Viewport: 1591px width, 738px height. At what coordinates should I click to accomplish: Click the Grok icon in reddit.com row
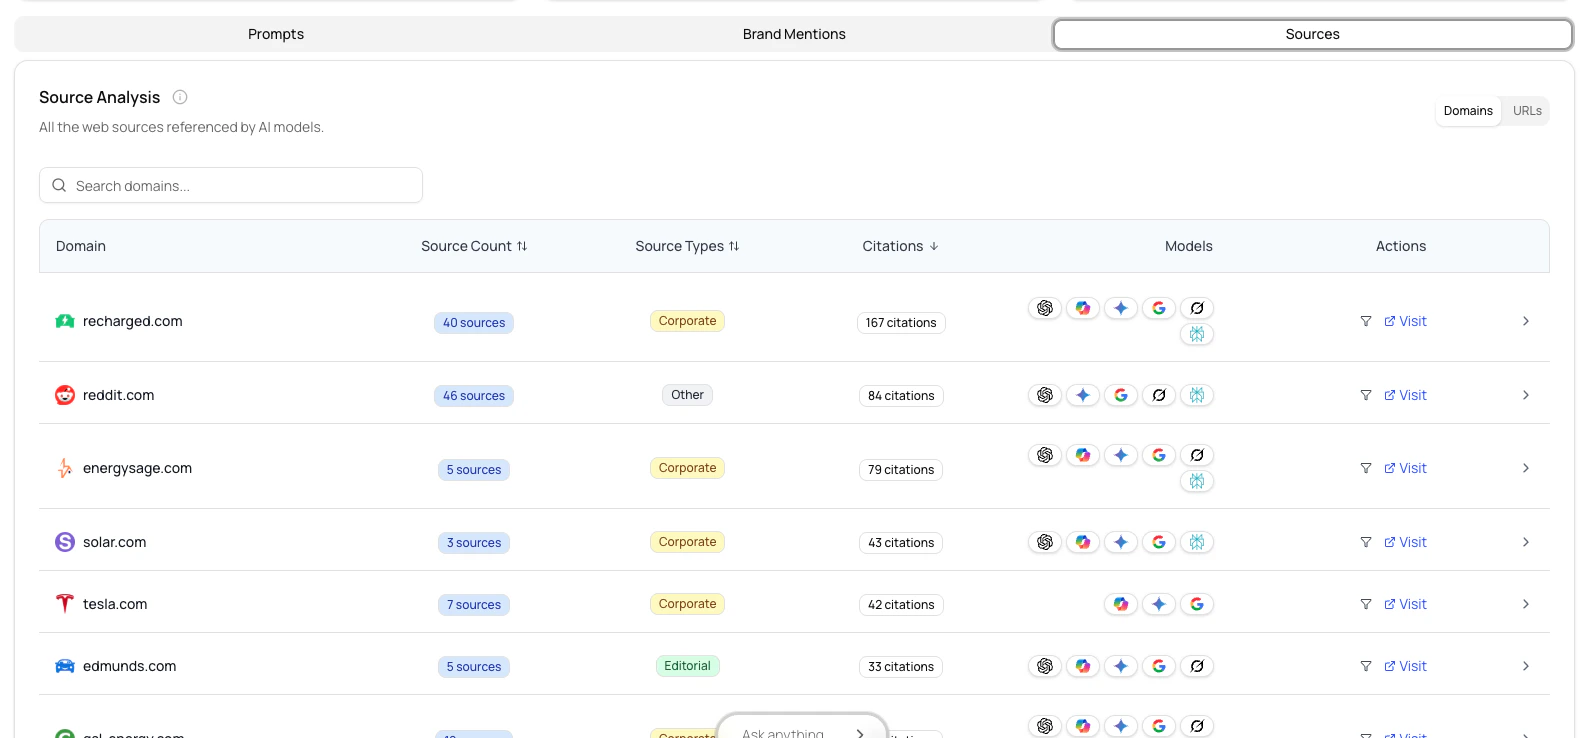(1159, 395)
